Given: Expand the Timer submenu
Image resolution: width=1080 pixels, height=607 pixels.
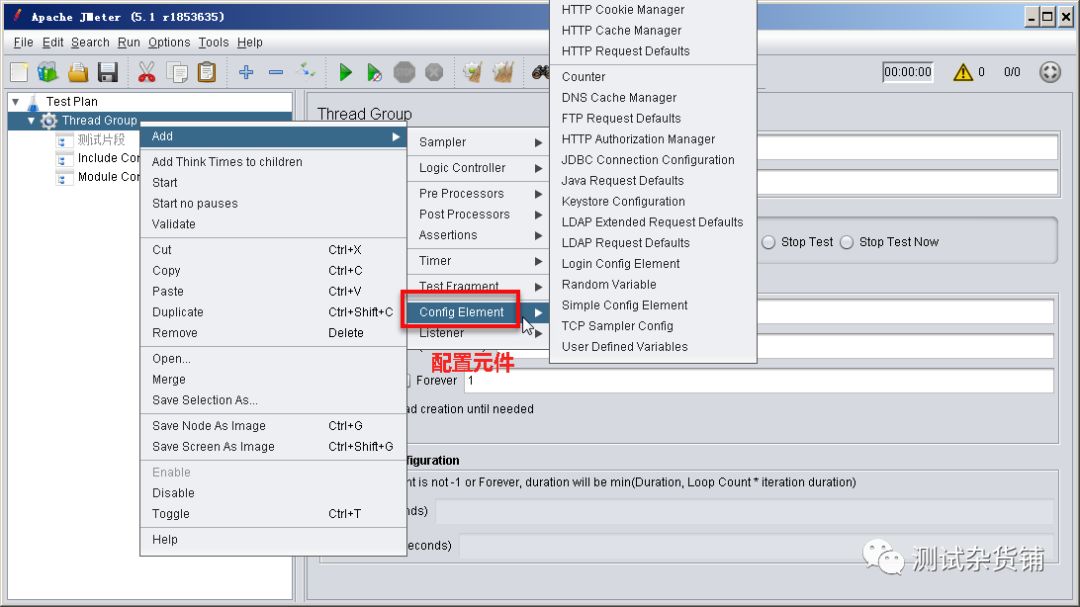Looking at the screenshot, I should tap(479, 260).
